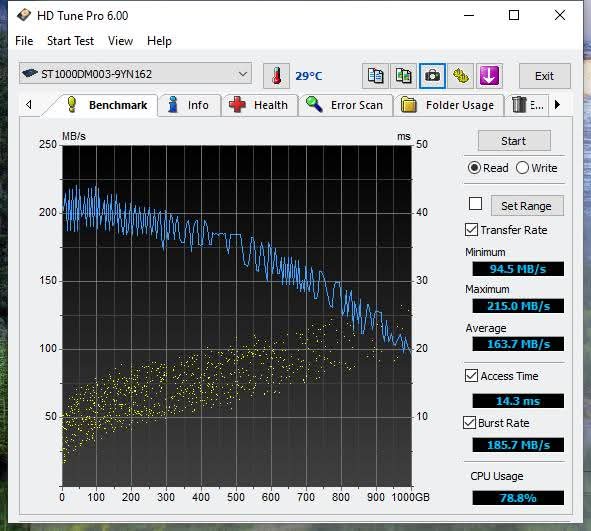Click the Start benchmark button

pyautogui.click(x=514, y=141)
